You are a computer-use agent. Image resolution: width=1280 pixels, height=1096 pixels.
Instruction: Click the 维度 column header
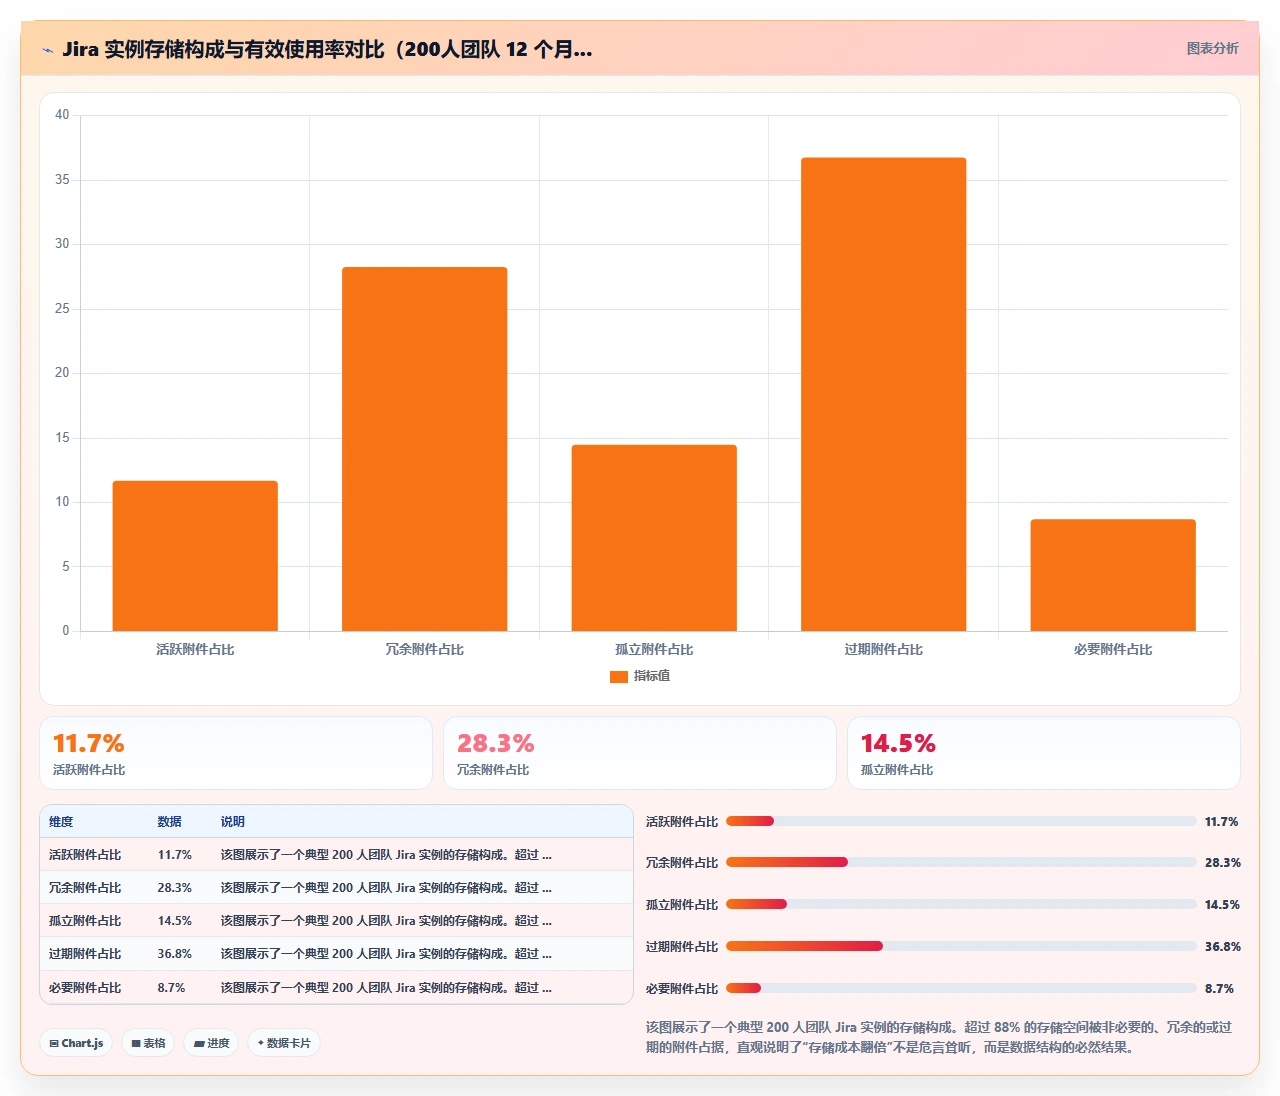pyautogui.click(x=61, y=822)
